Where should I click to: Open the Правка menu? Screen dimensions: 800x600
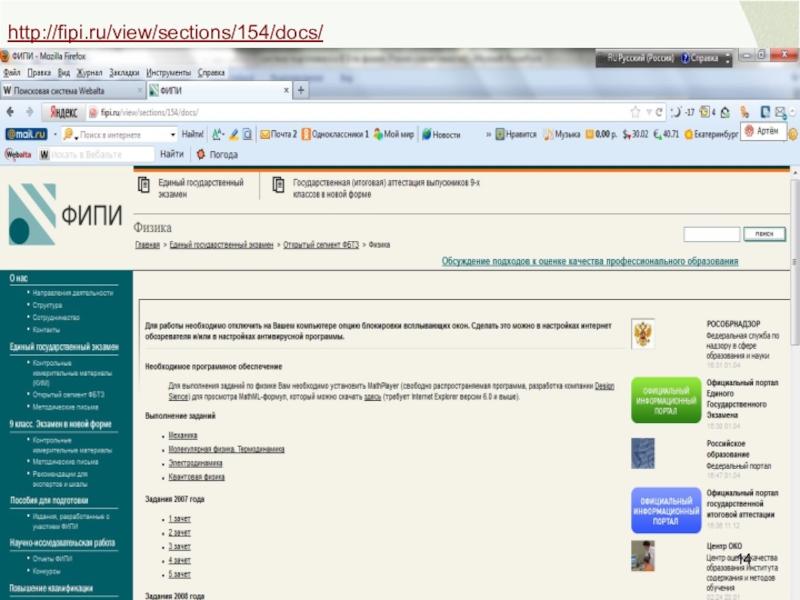point(39,72)
